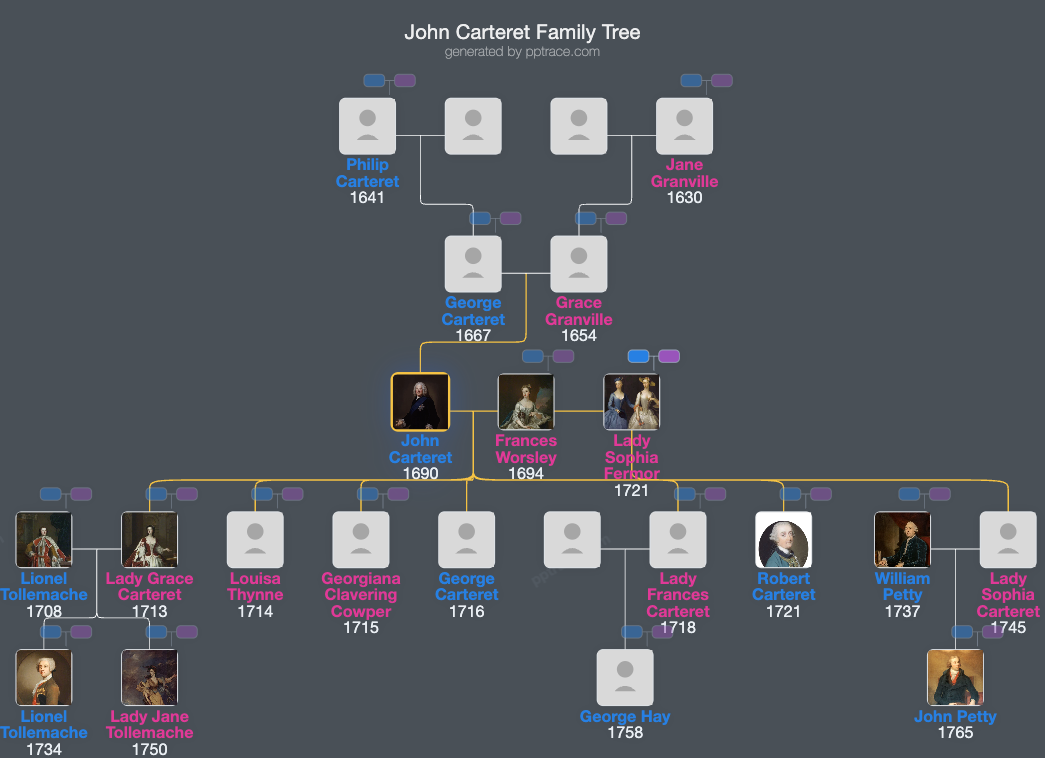Click Lady Sophia Carteret 1745's avatar icon
The height and width of the screenshot is (758, 1045).
pos(1008,539)
